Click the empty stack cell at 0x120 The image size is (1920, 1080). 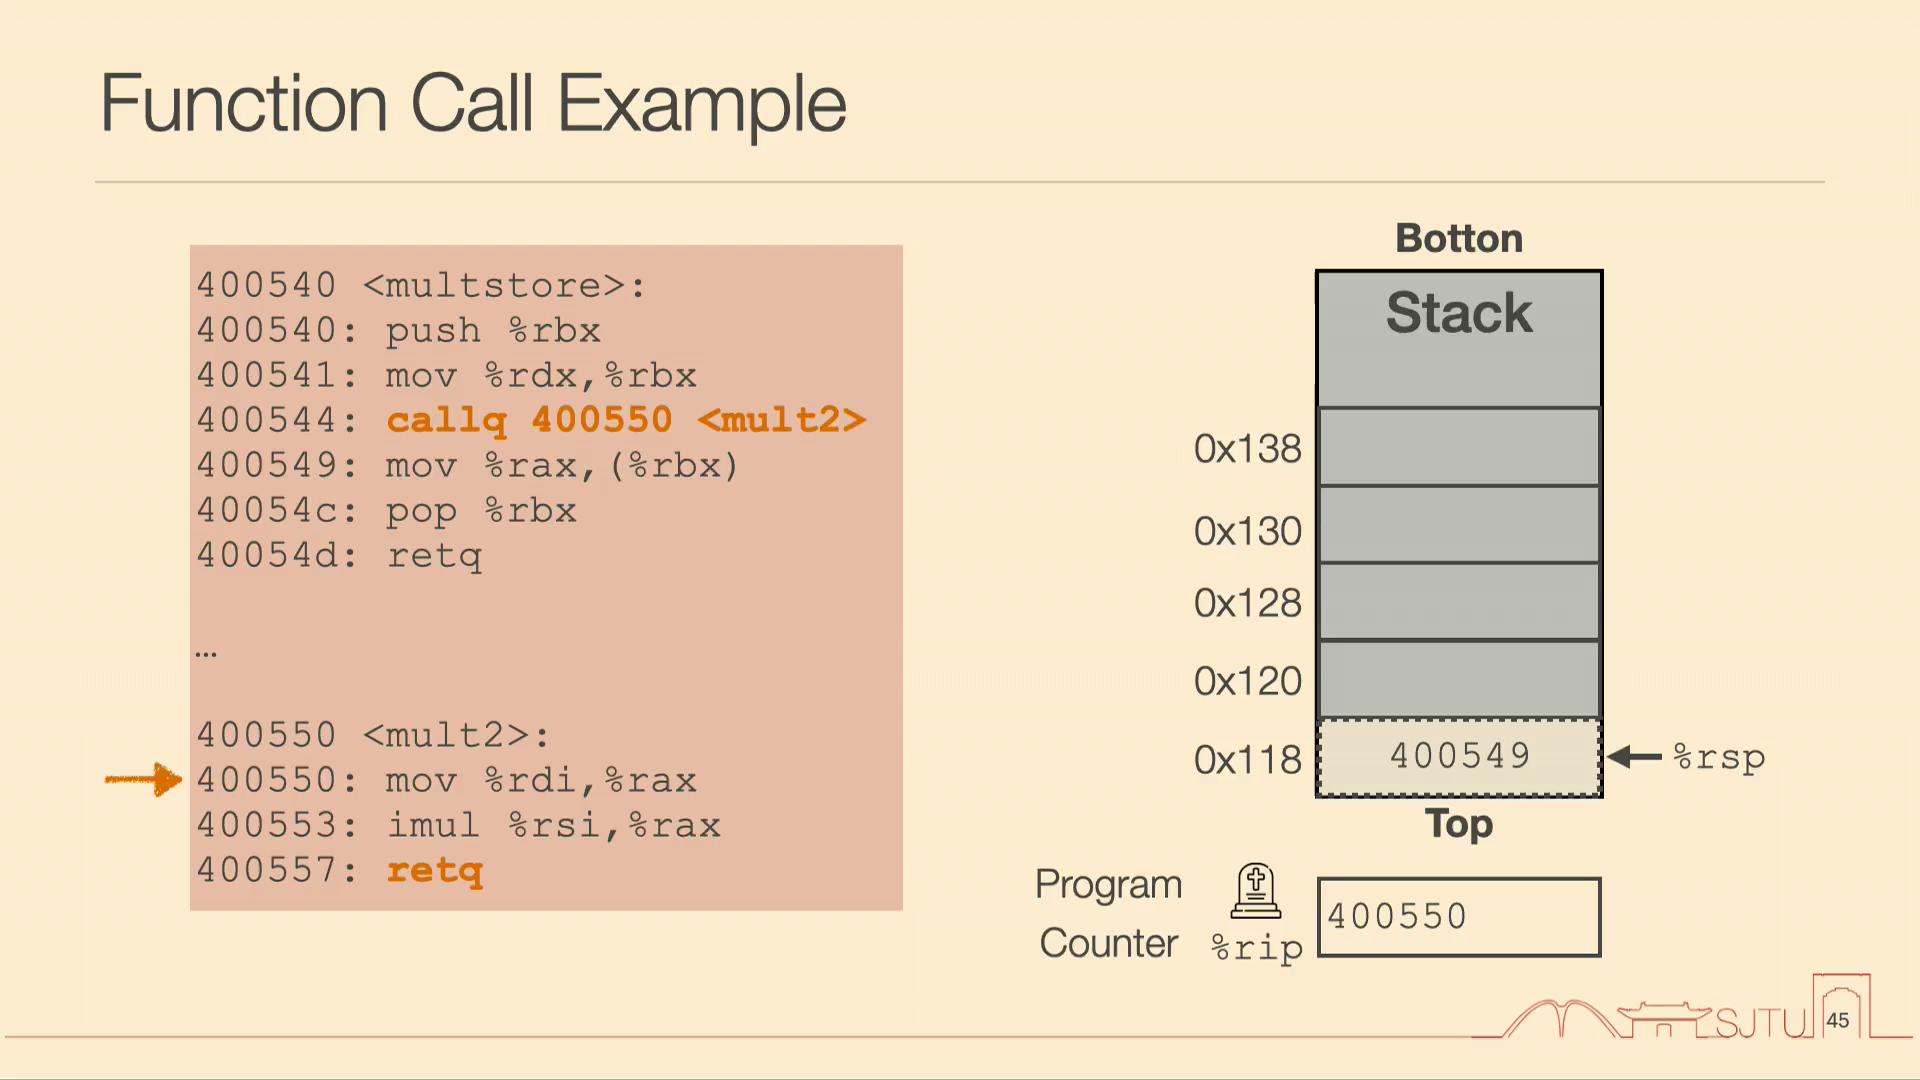coord(1459,680)
